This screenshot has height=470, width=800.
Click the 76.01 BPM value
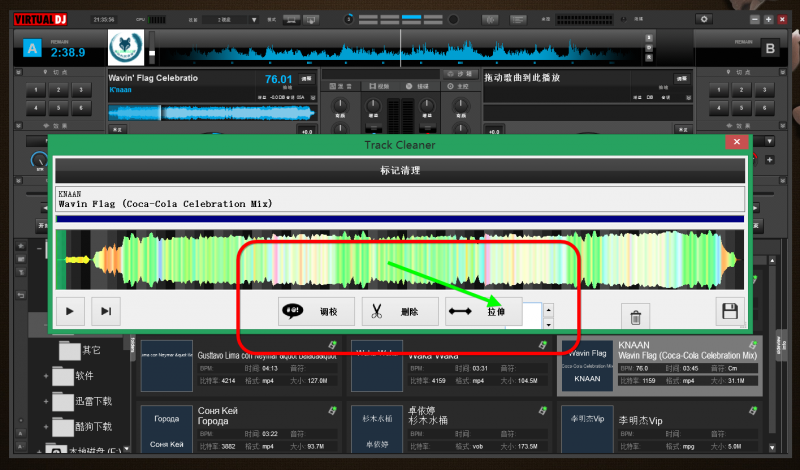279,79
